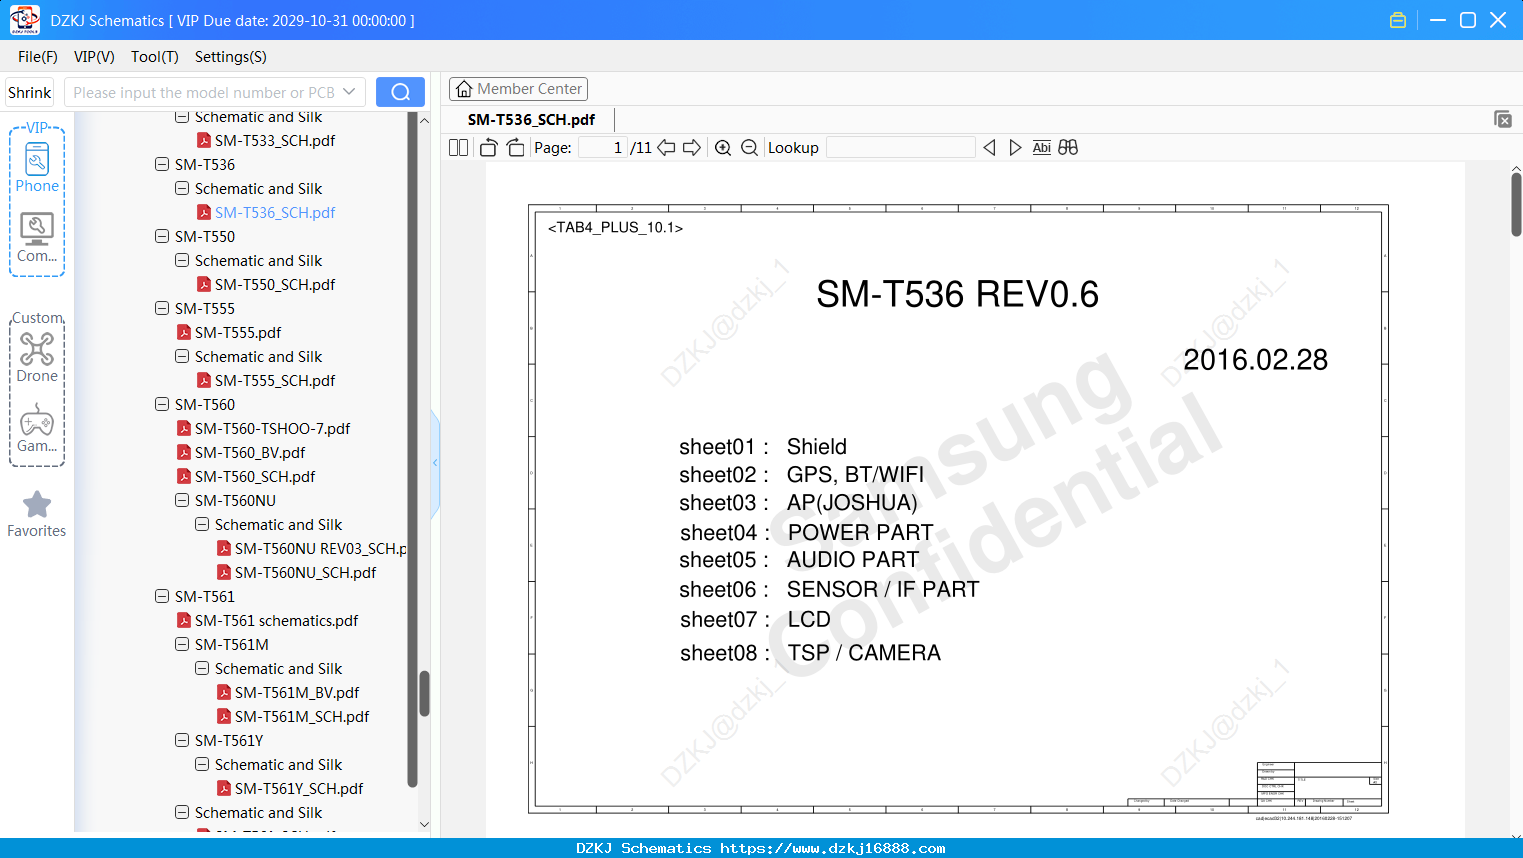This screenshot has height=858, width=1523.
Task: Open SM-T533_SCH.pdf file
Action: 266,141
